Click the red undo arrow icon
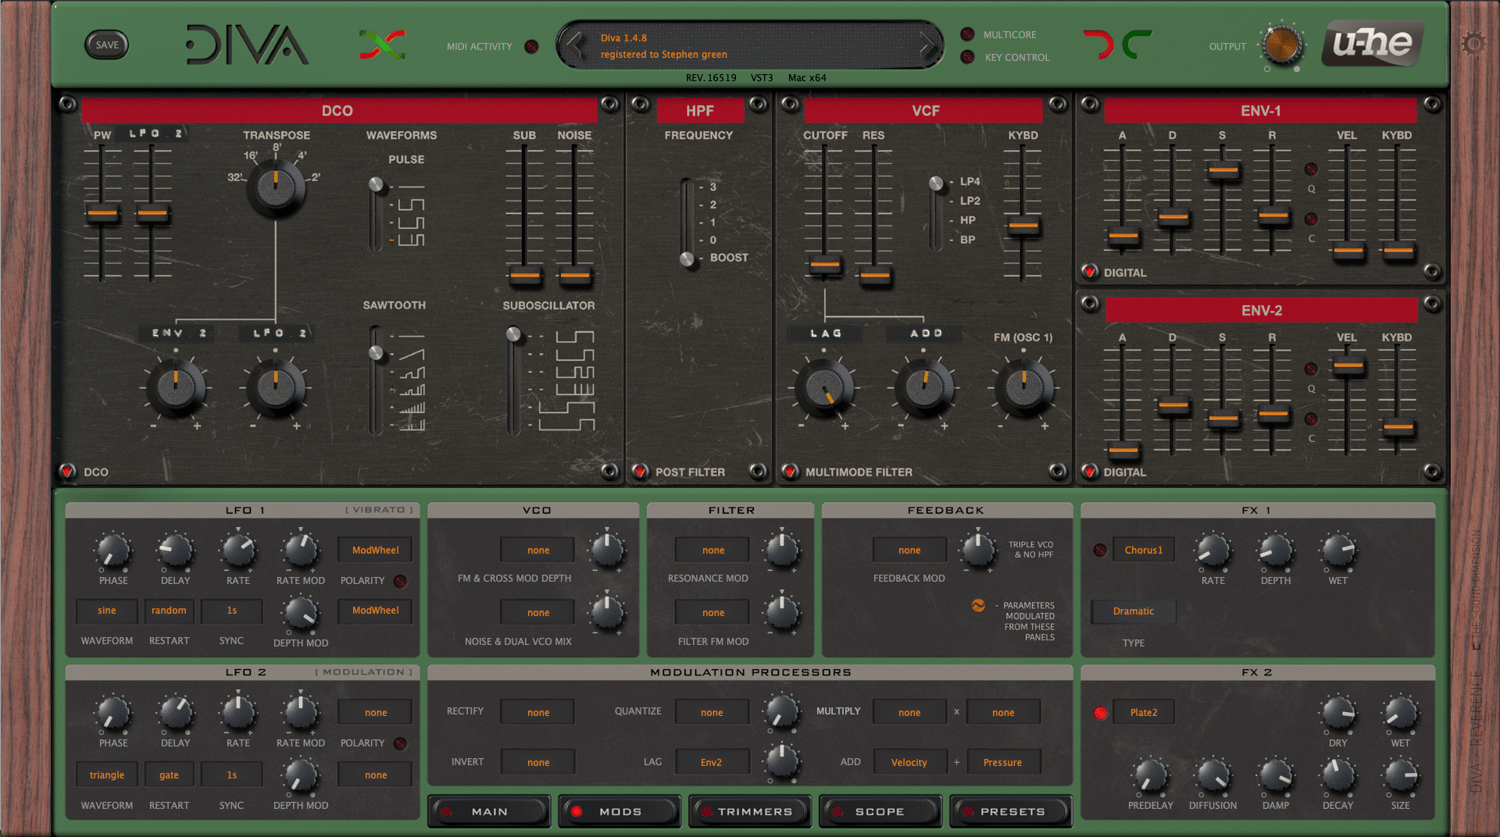Viewport: 1500px width, 837px height. pos(1098,44)
